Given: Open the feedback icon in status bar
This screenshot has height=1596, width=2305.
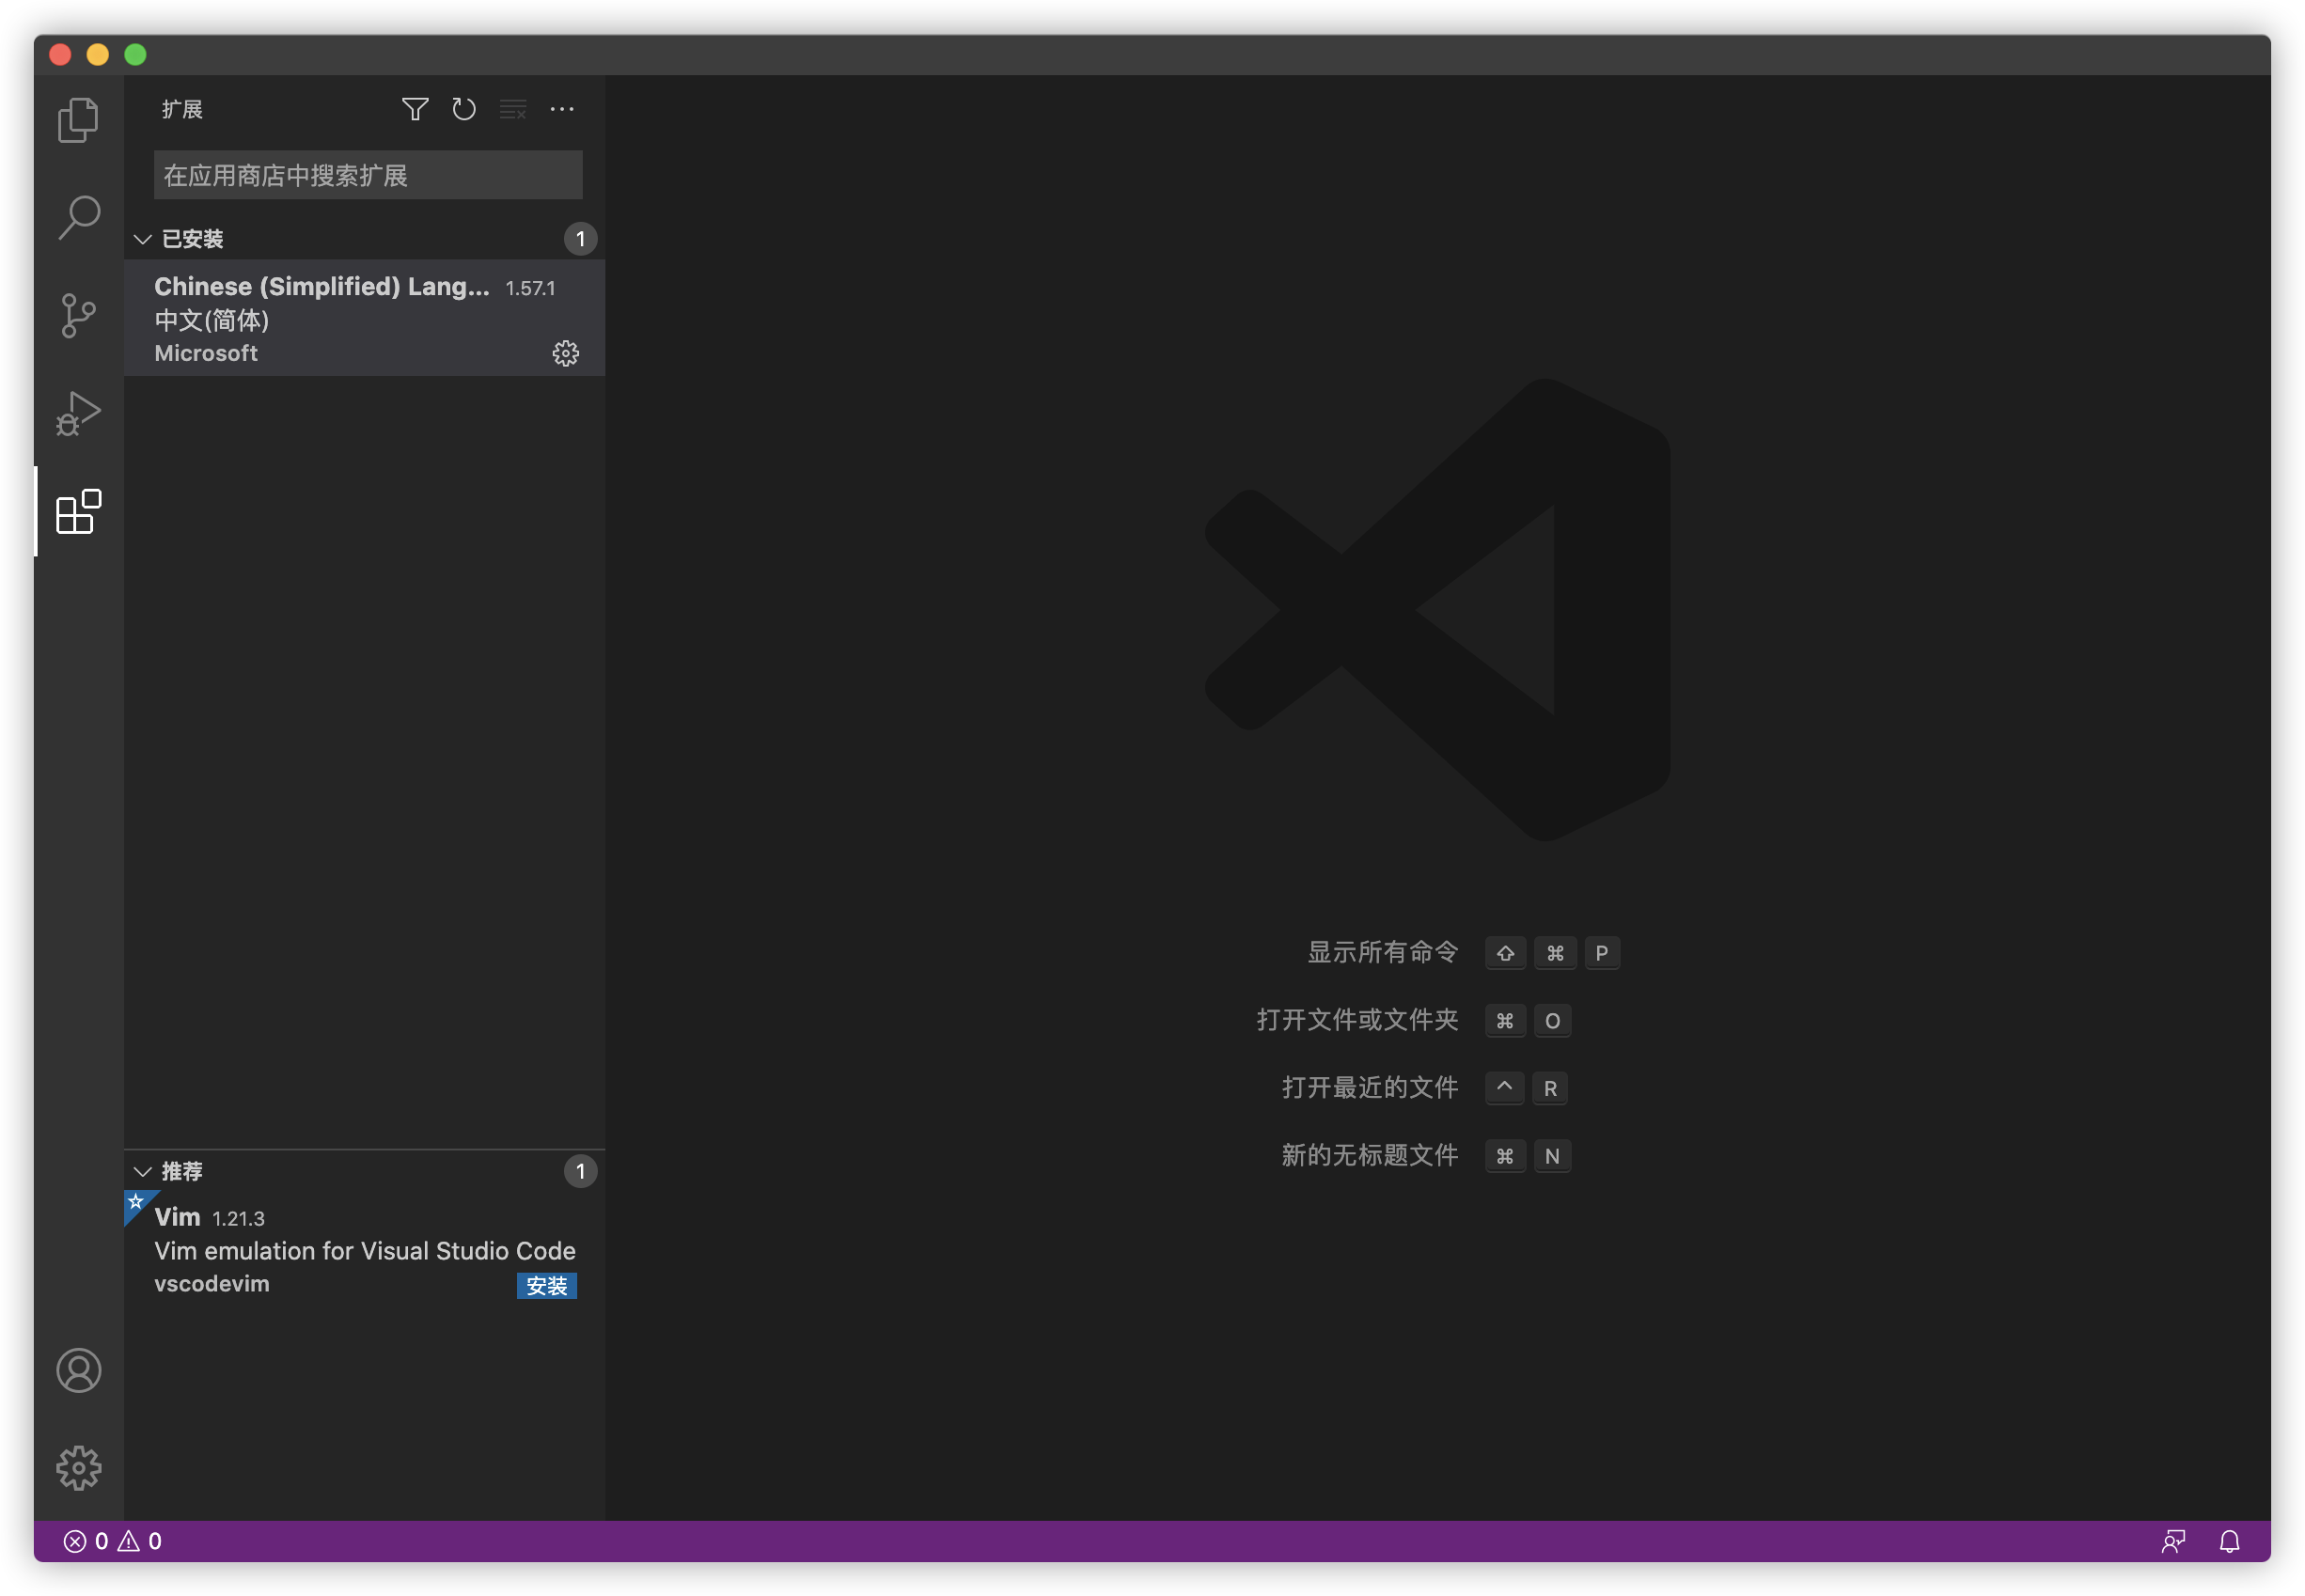Looking at the screenshot, I should click(x=2173, y=1541).
